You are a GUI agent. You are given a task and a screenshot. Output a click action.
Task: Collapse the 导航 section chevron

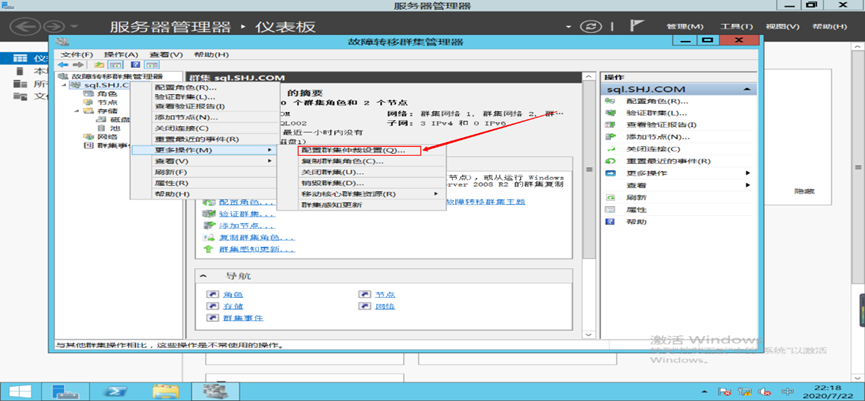(204, 276)
